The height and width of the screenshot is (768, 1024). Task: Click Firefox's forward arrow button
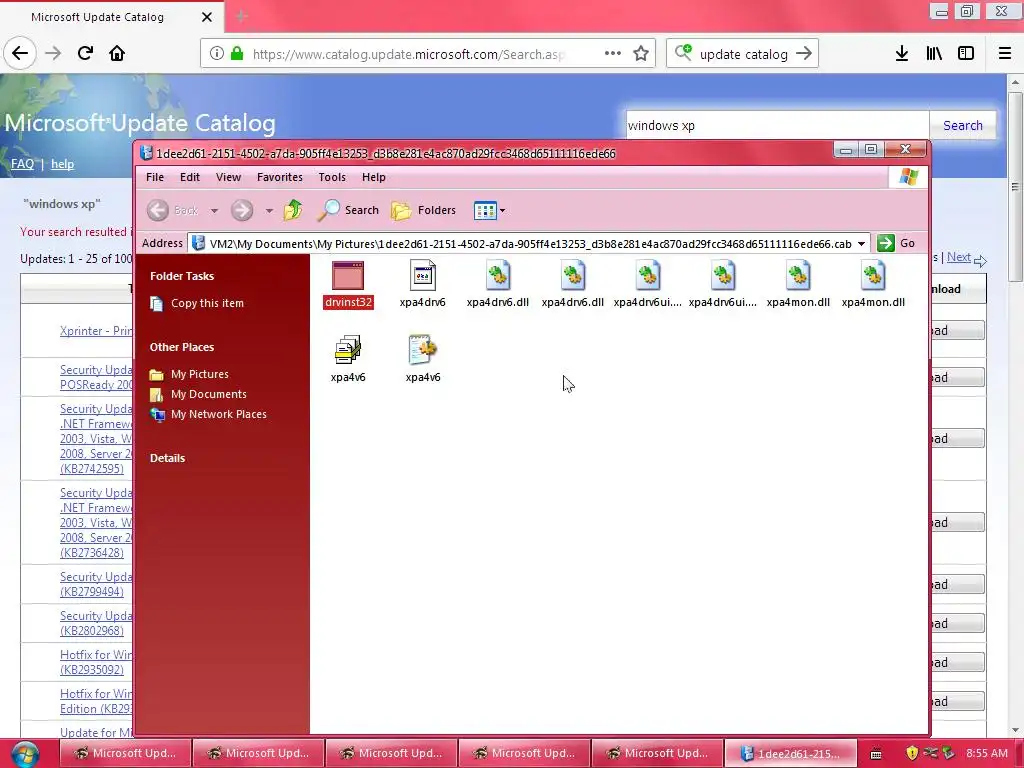tap(53, 54)
